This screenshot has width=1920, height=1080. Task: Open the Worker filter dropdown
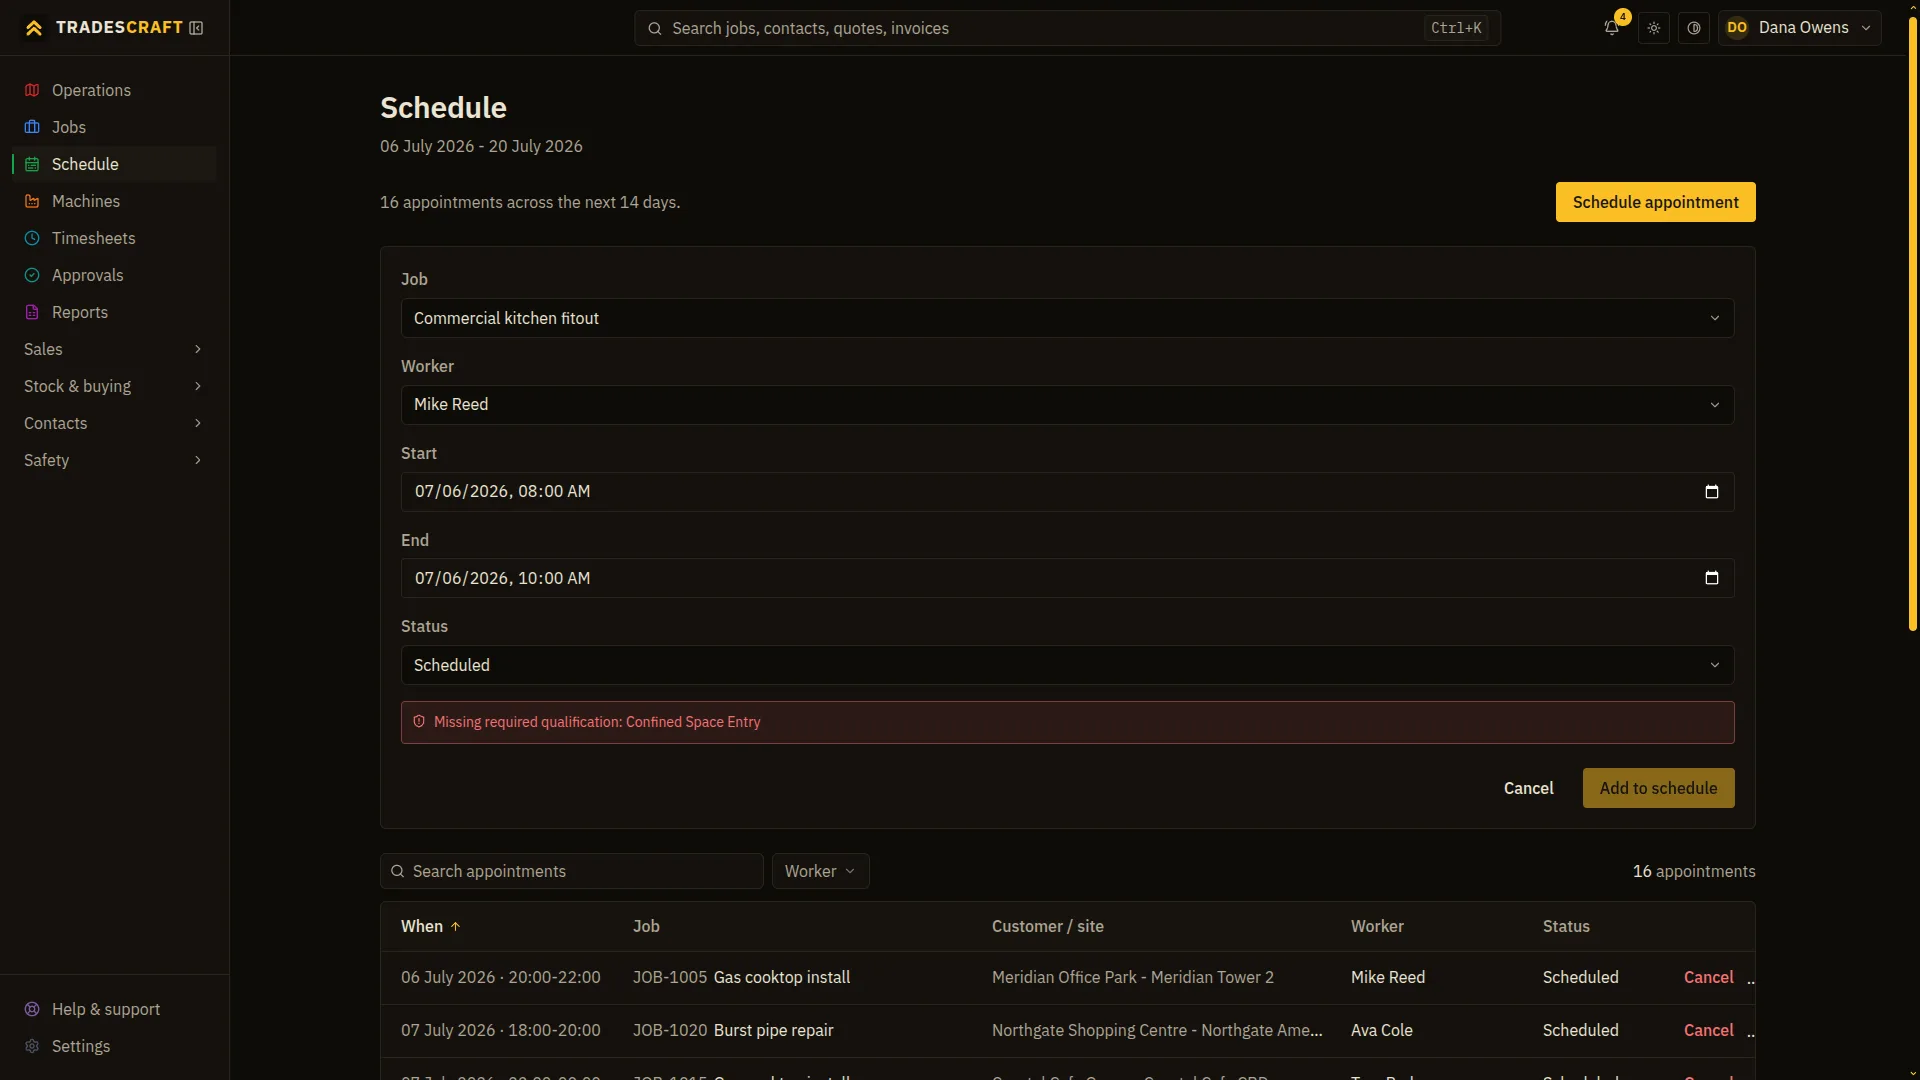[820, 871]
